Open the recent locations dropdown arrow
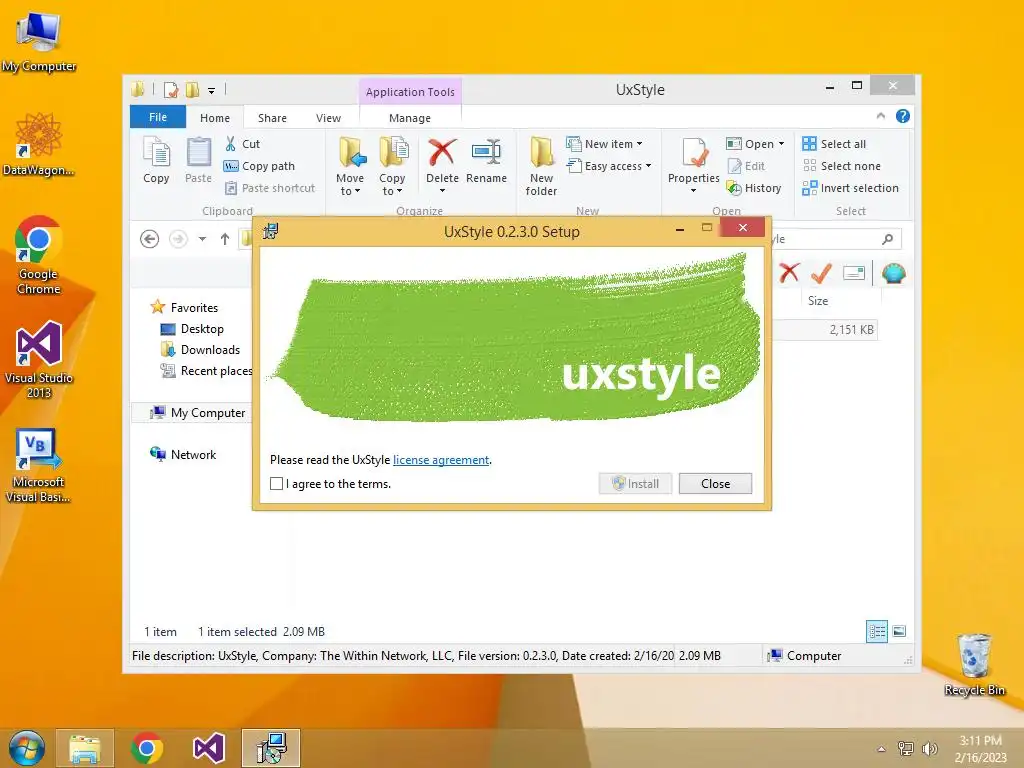The image size is (1024, 768). (202, 239)
